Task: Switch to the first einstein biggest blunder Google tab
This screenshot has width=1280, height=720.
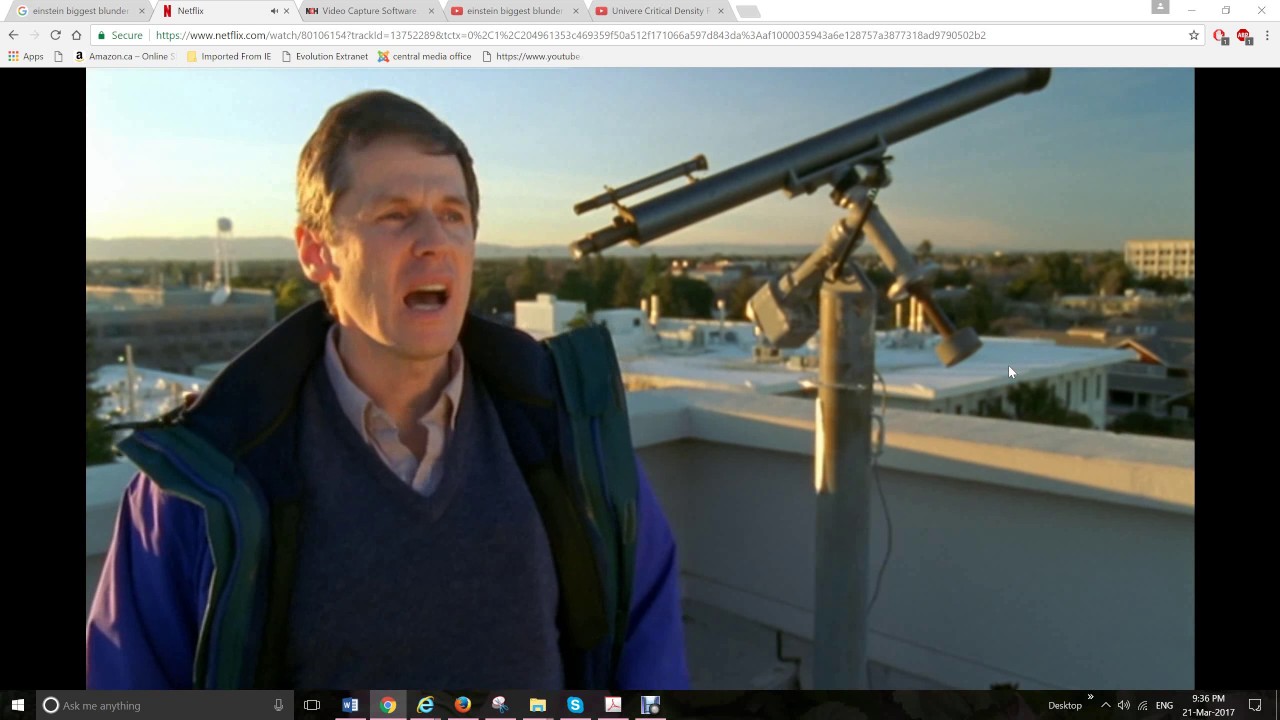Action: coord(78,11)
